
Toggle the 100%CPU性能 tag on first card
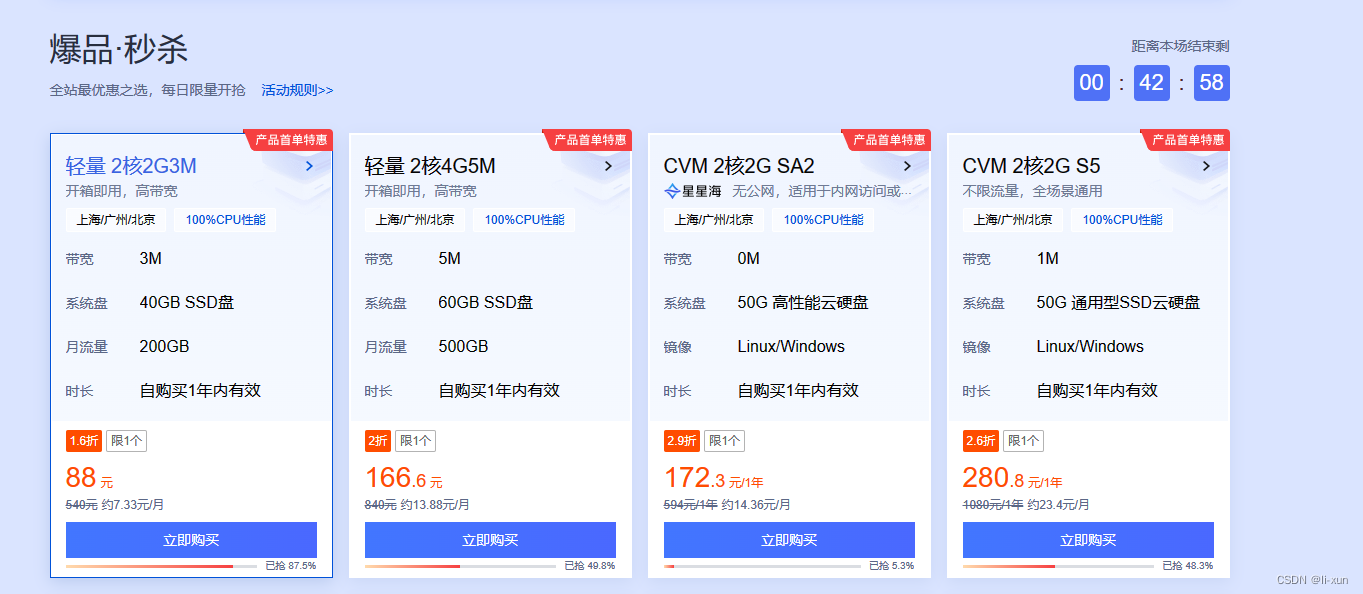pyautogui.click(x=224, y=219)
